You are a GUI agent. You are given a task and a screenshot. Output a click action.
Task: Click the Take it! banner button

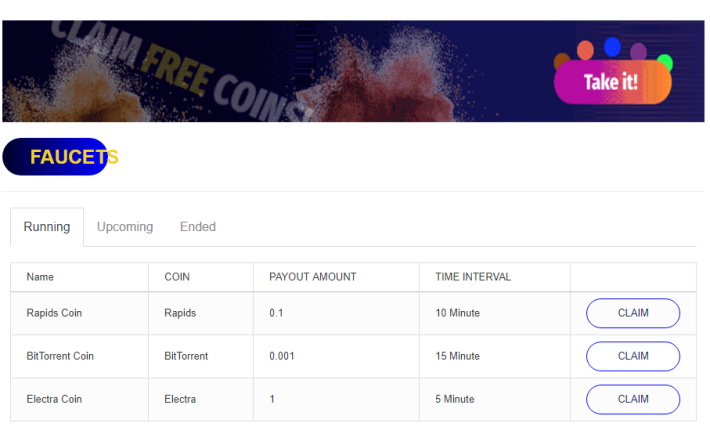pos(612,82)
